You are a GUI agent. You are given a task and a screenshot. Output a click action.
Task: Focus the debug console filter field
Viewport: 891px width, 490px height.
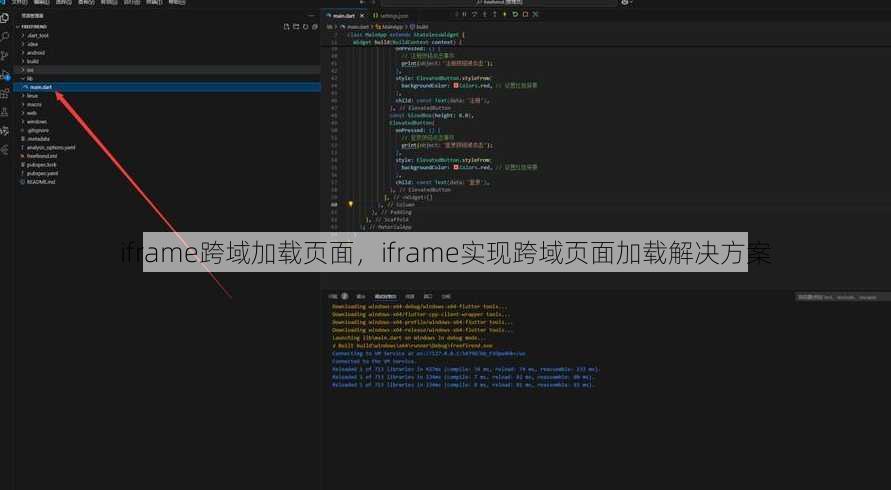point(842,297)
